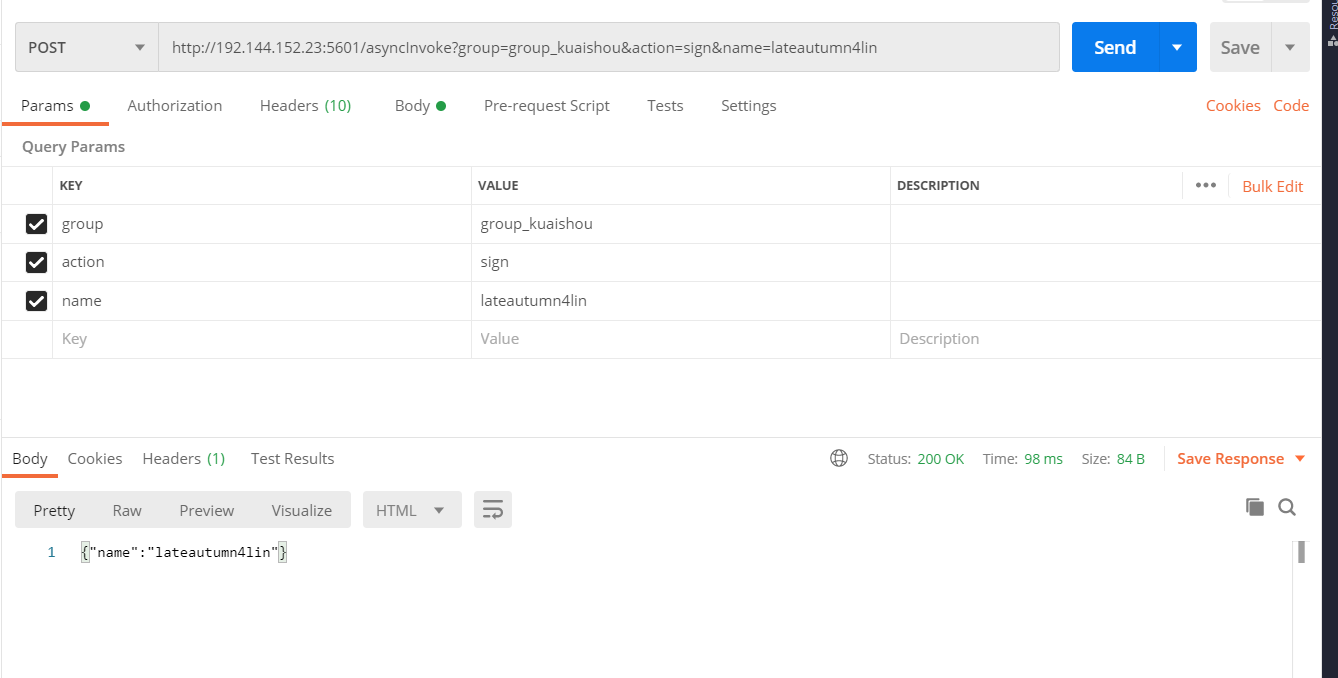This screenshot has height=678, width=1338.
Task: Copy response body with the copy icon
Action: pos(1254,507)
